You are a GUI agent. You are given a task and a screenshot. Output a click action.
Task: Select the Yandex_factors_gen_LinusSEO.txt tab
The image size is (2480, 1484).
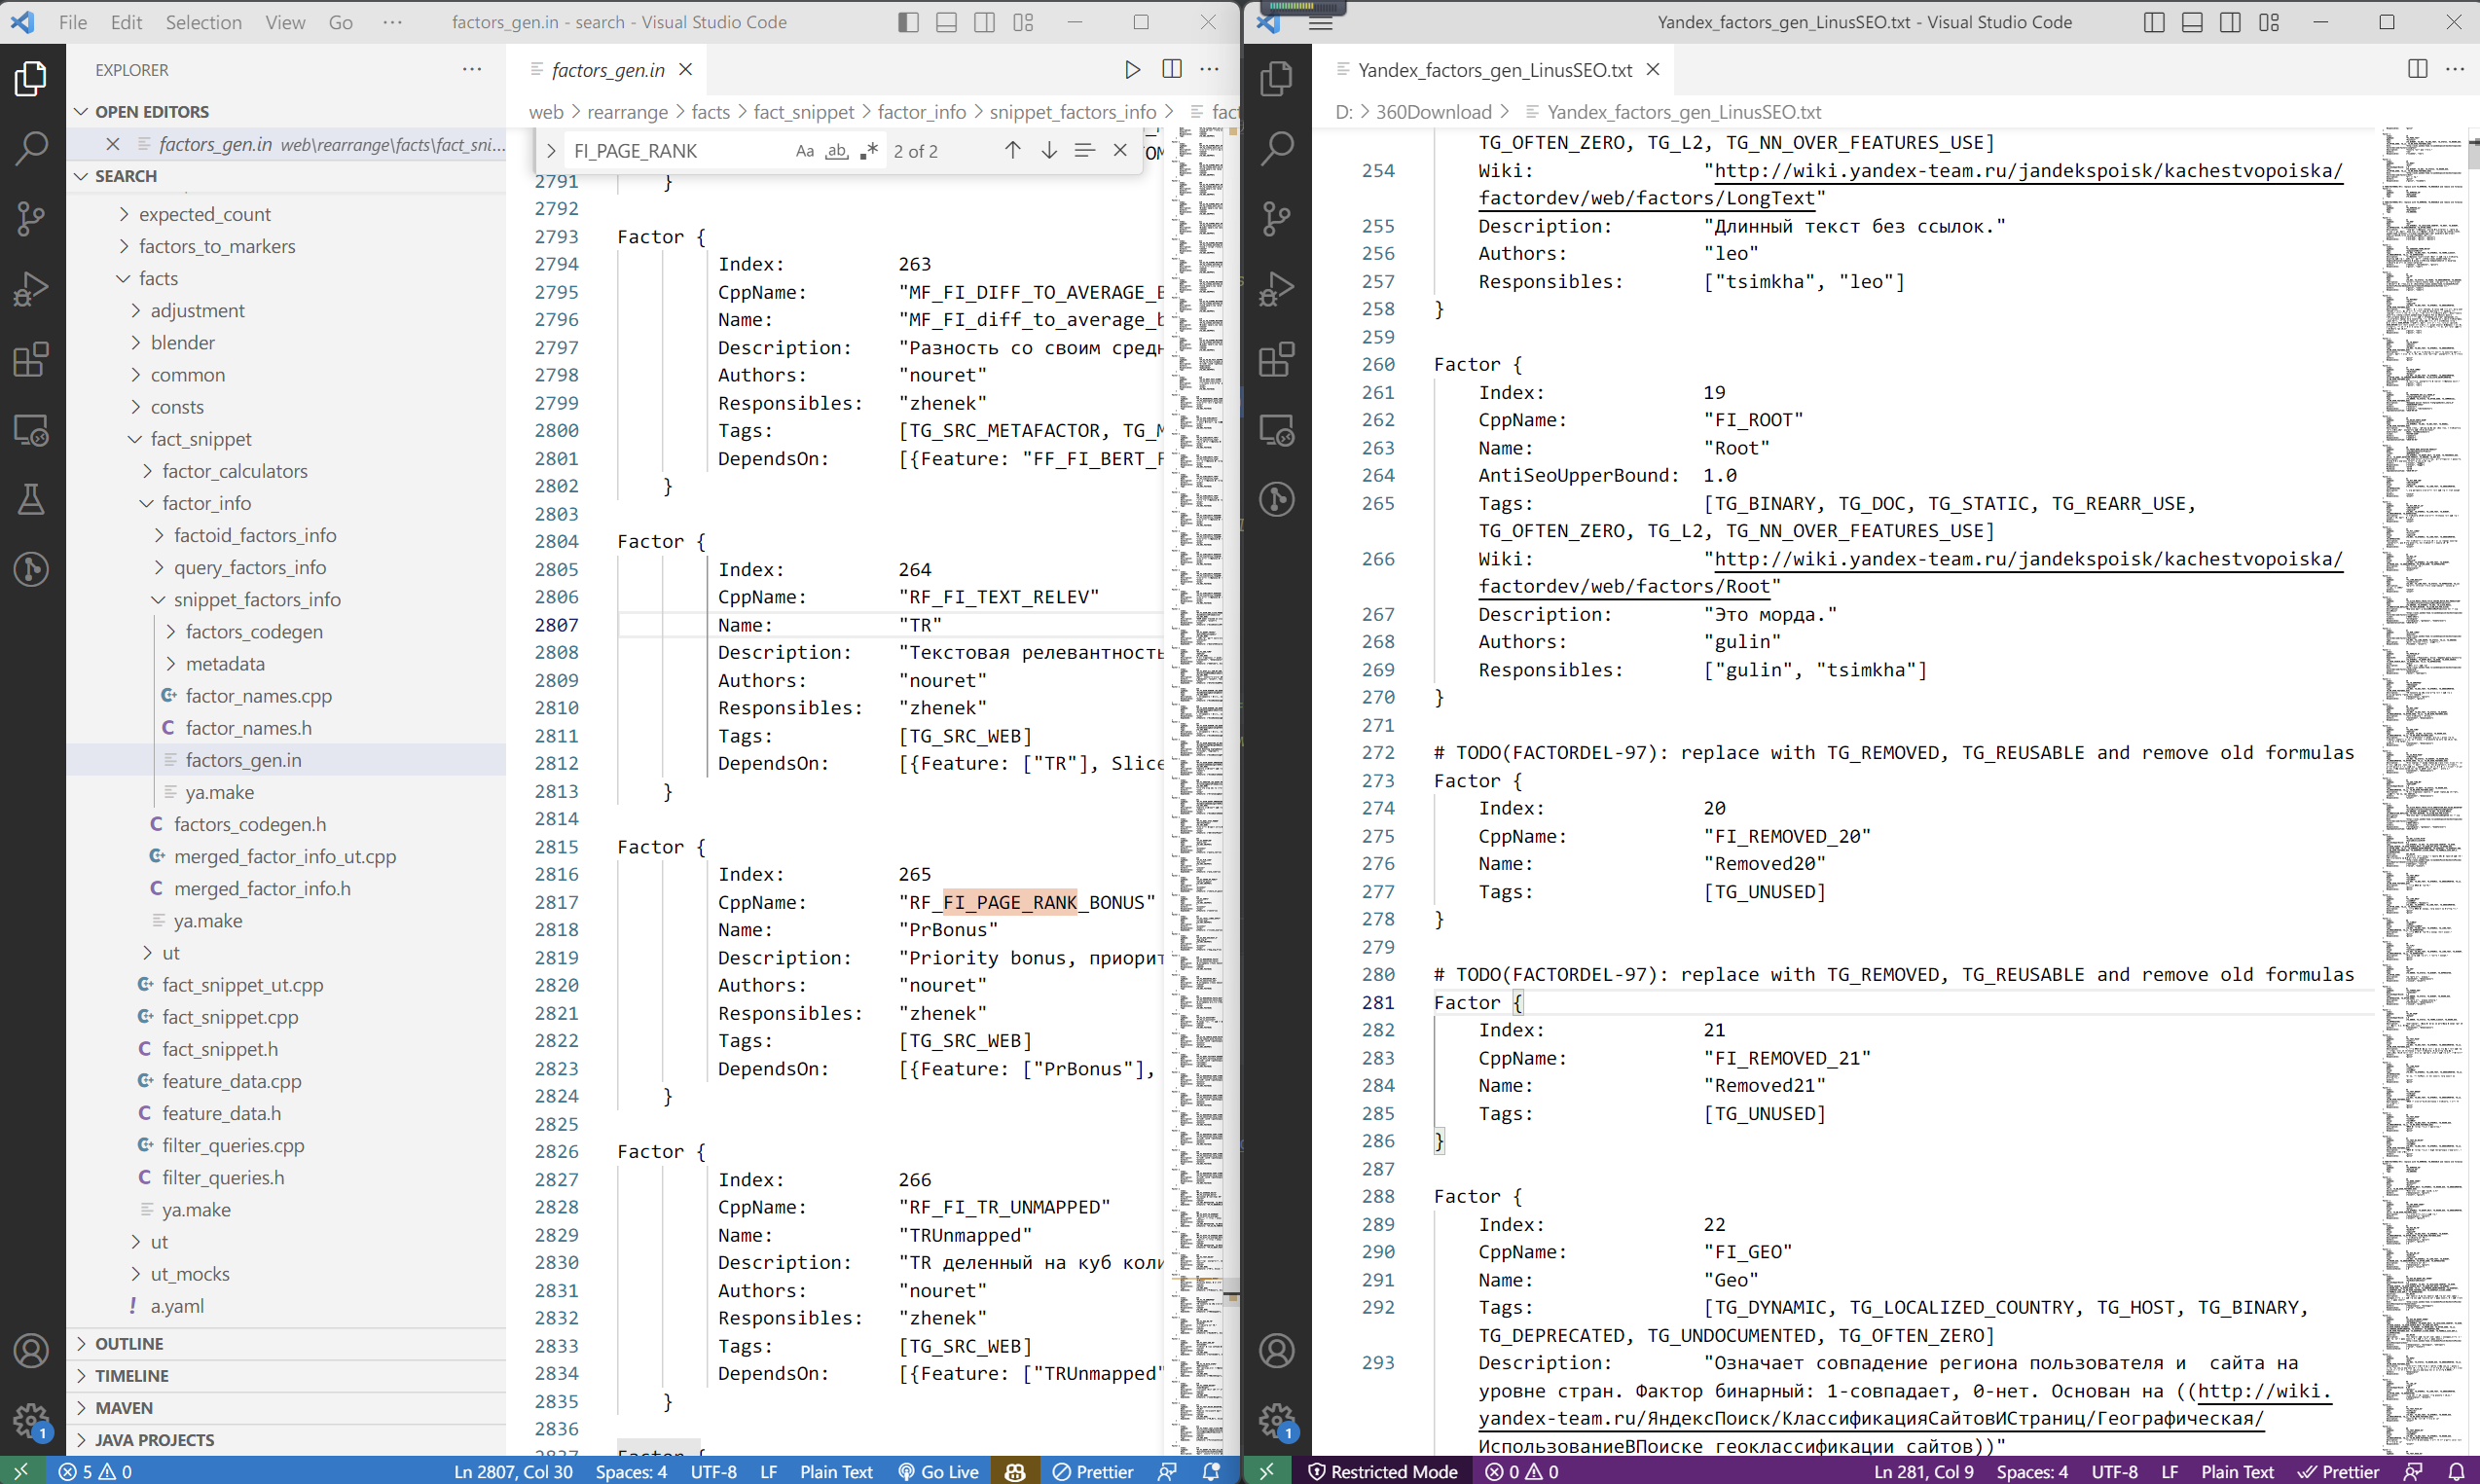point(1494,69)
